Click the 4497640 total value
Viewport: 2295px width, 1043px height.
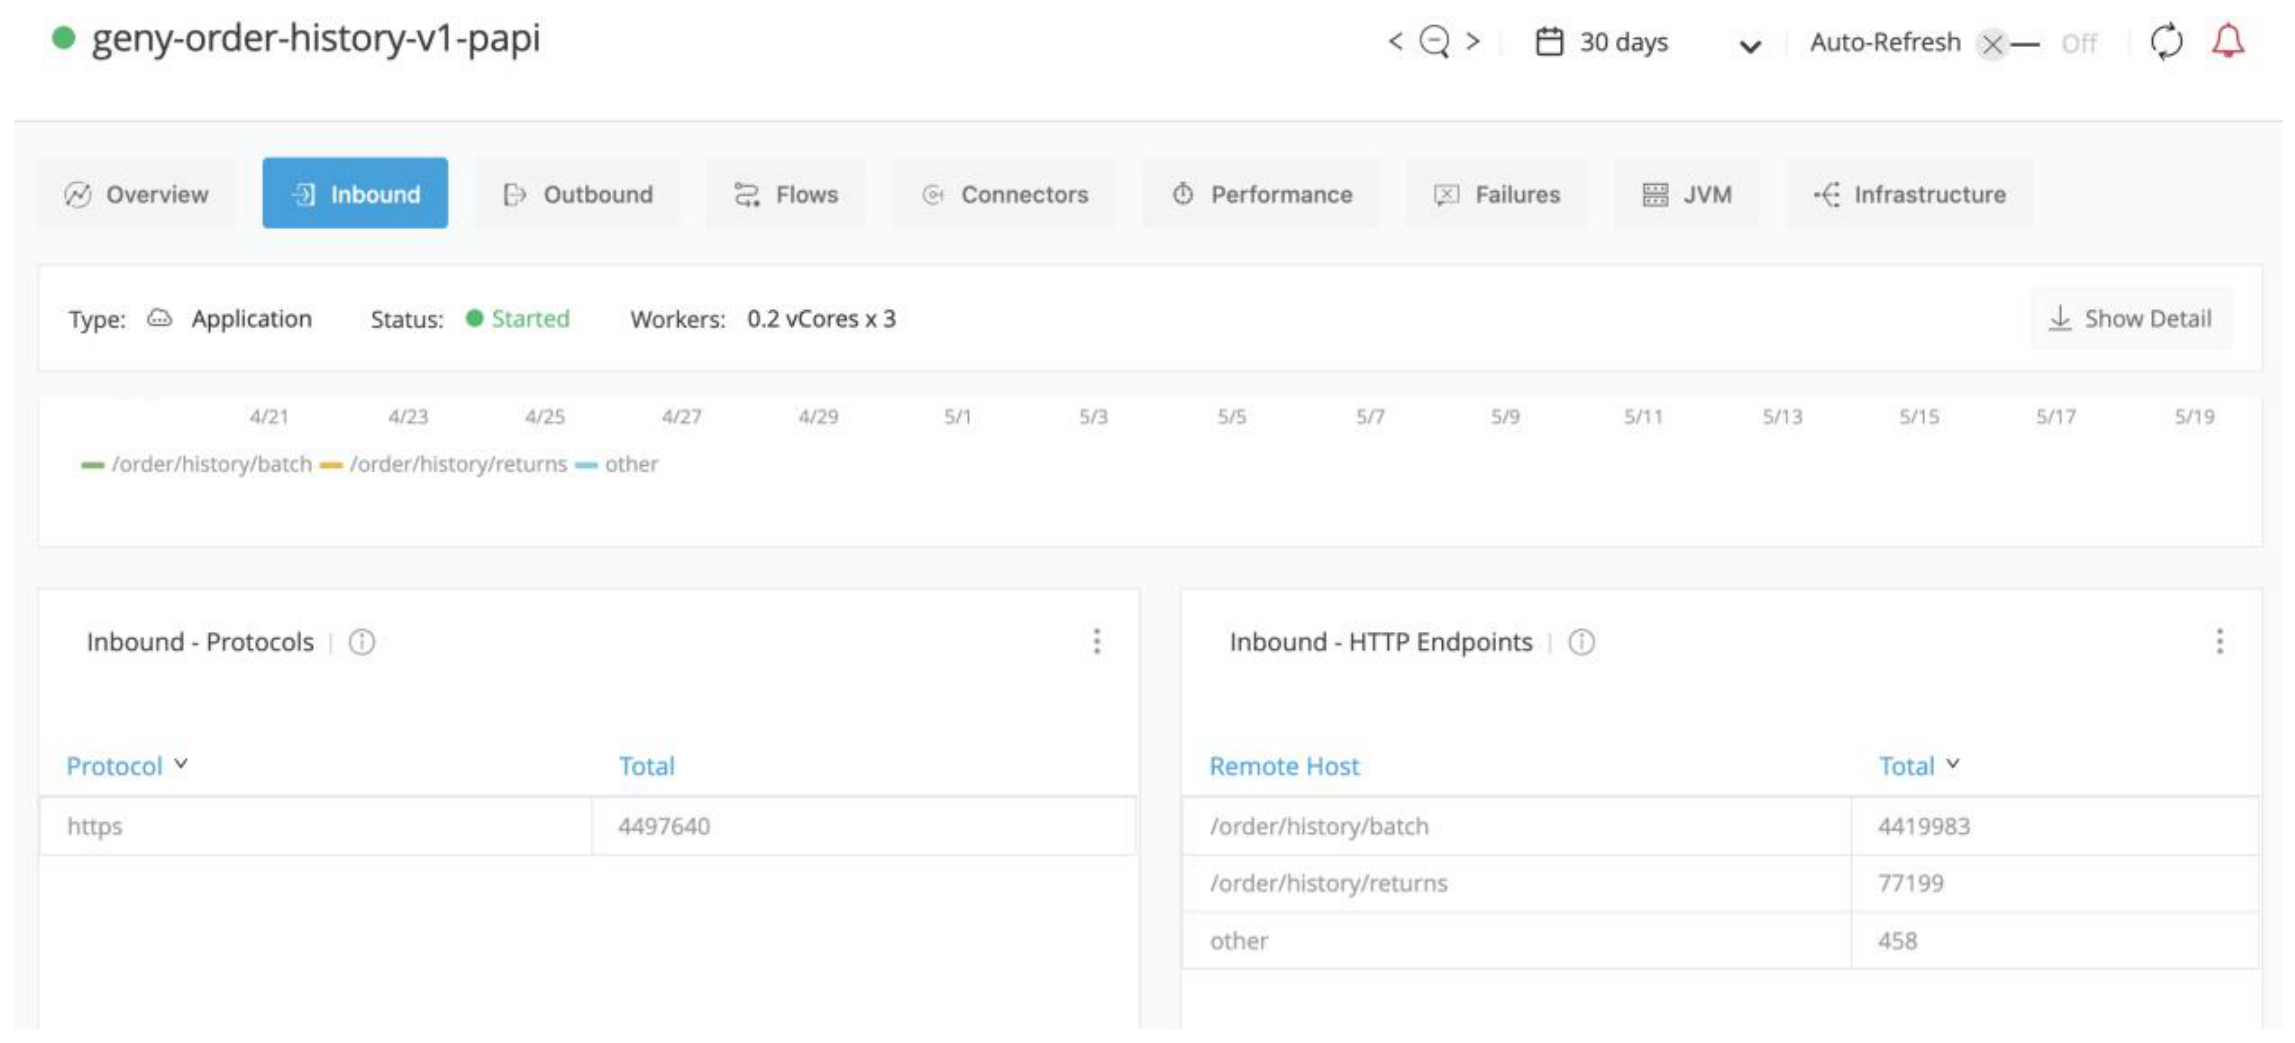pos(664,826)
